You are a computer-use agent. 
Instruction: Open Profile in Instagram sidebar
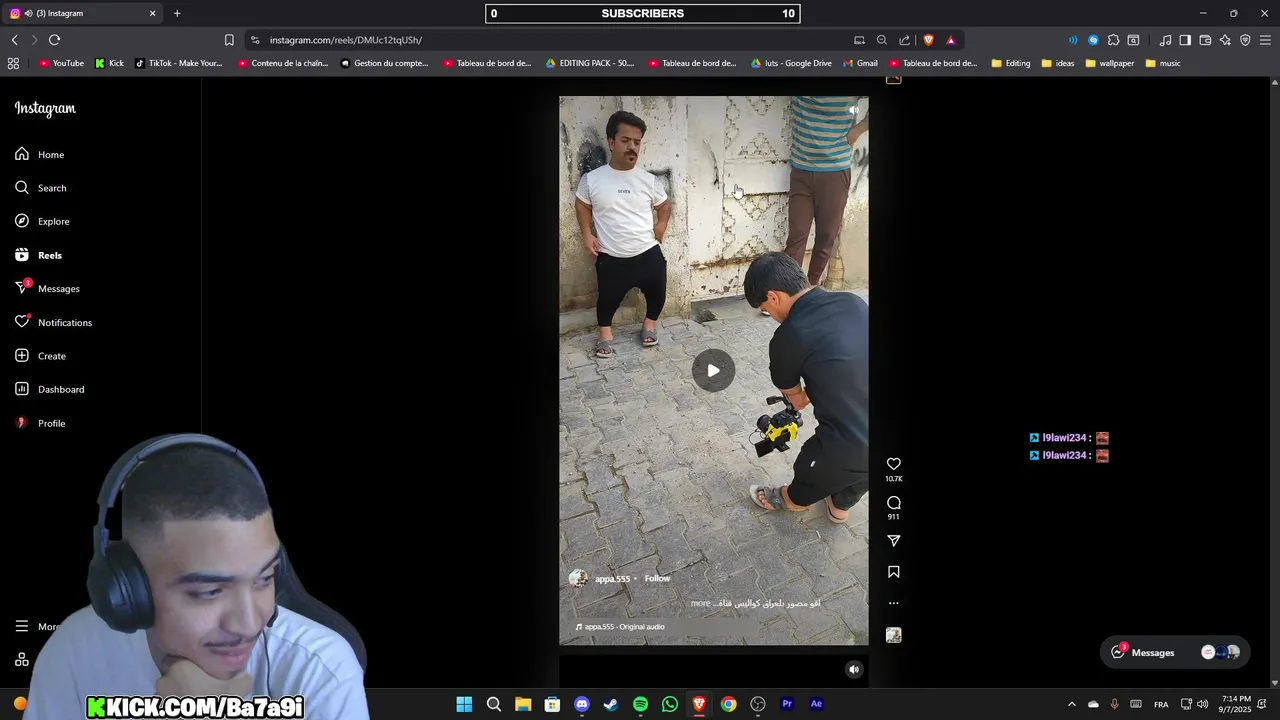pos(40,423)
